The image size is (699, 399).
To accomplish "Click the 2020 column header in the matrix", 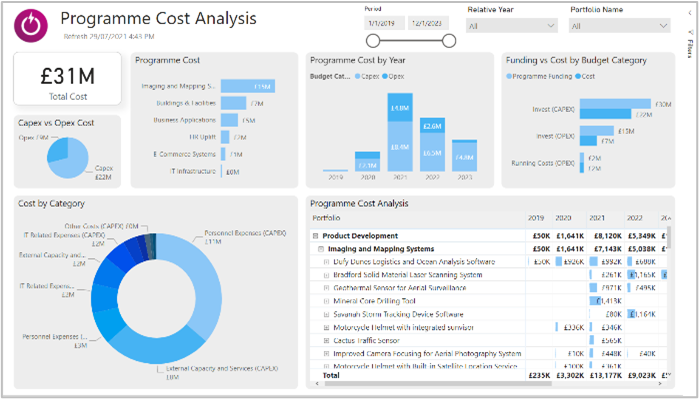I will coord(563,218).
